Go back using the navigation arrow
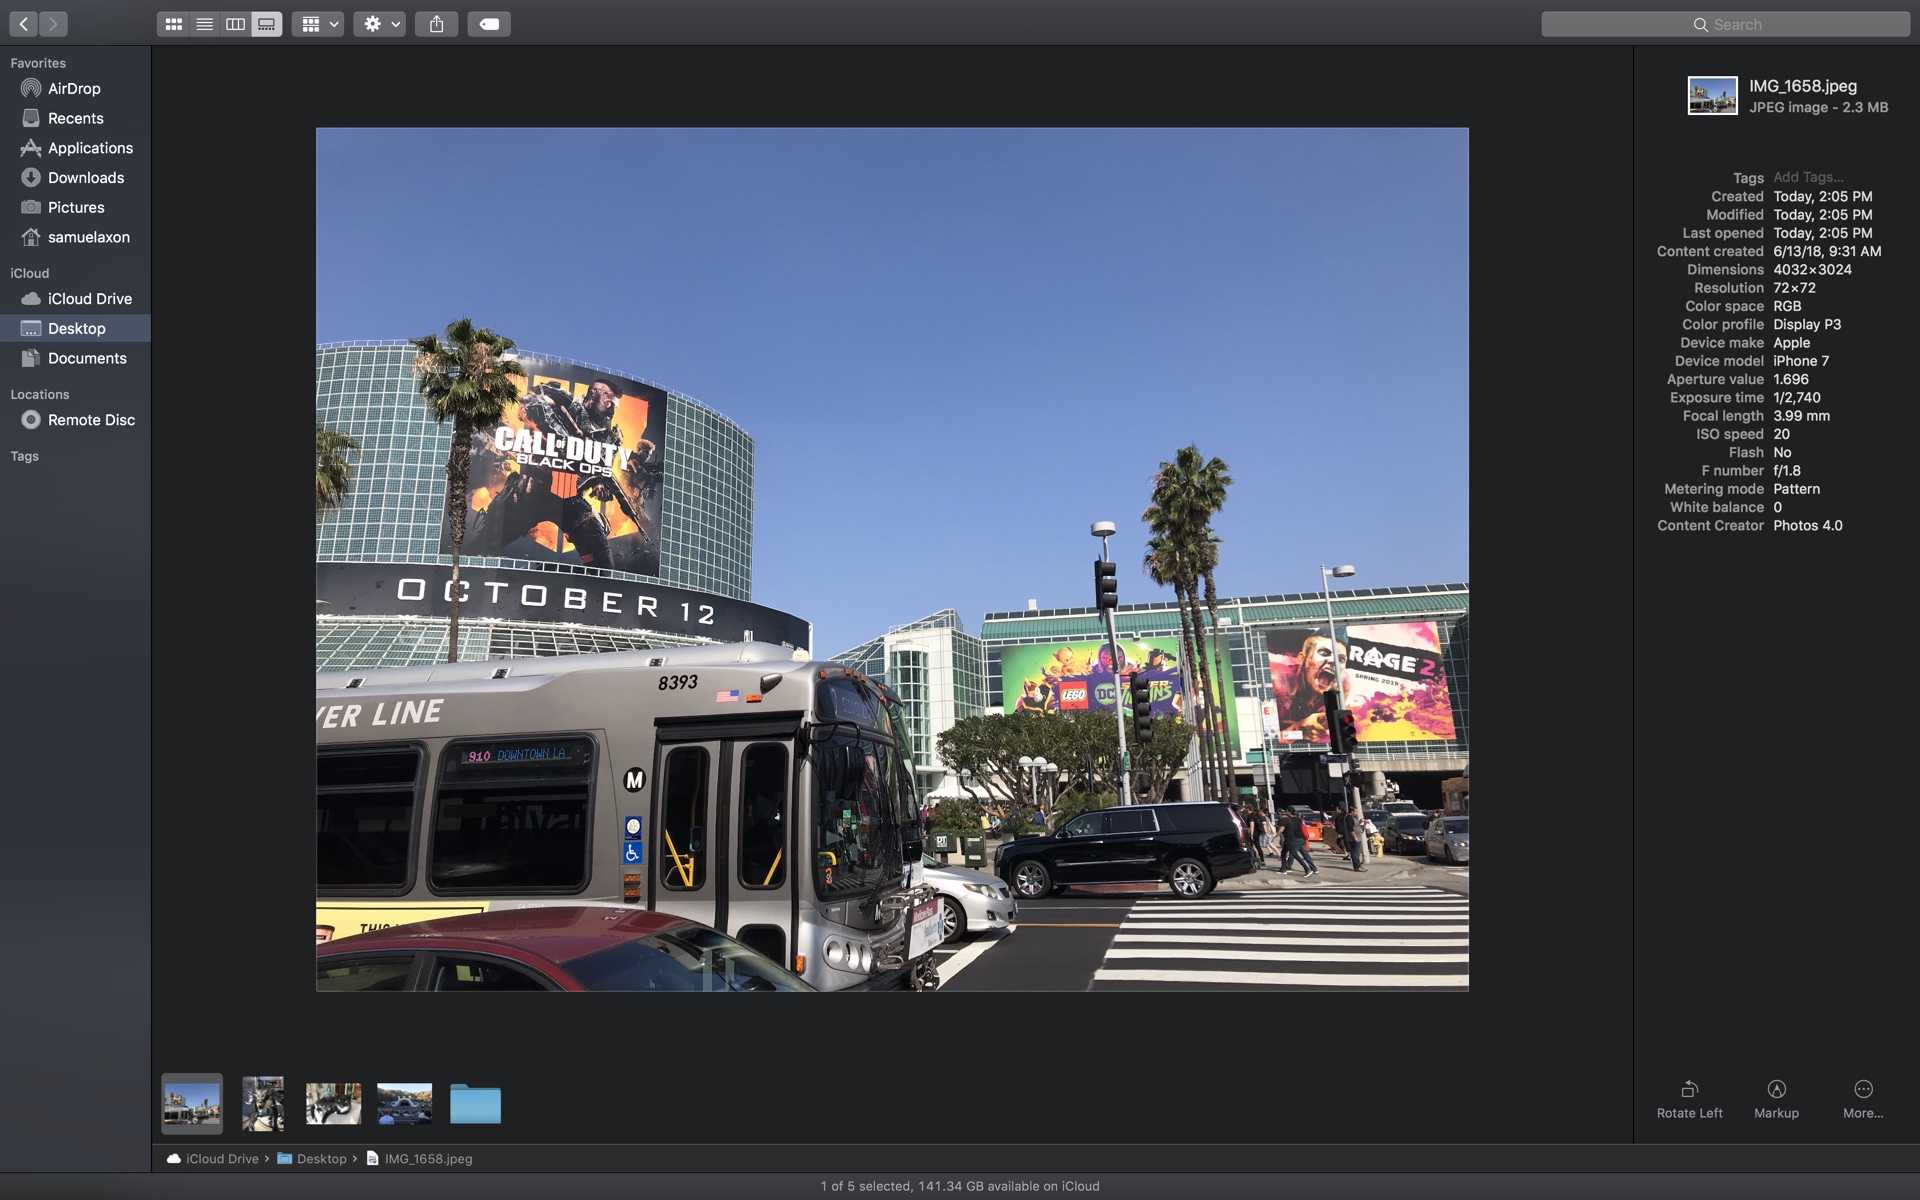The width and height of the screenshot is (1920, 1200). (22, 23)
